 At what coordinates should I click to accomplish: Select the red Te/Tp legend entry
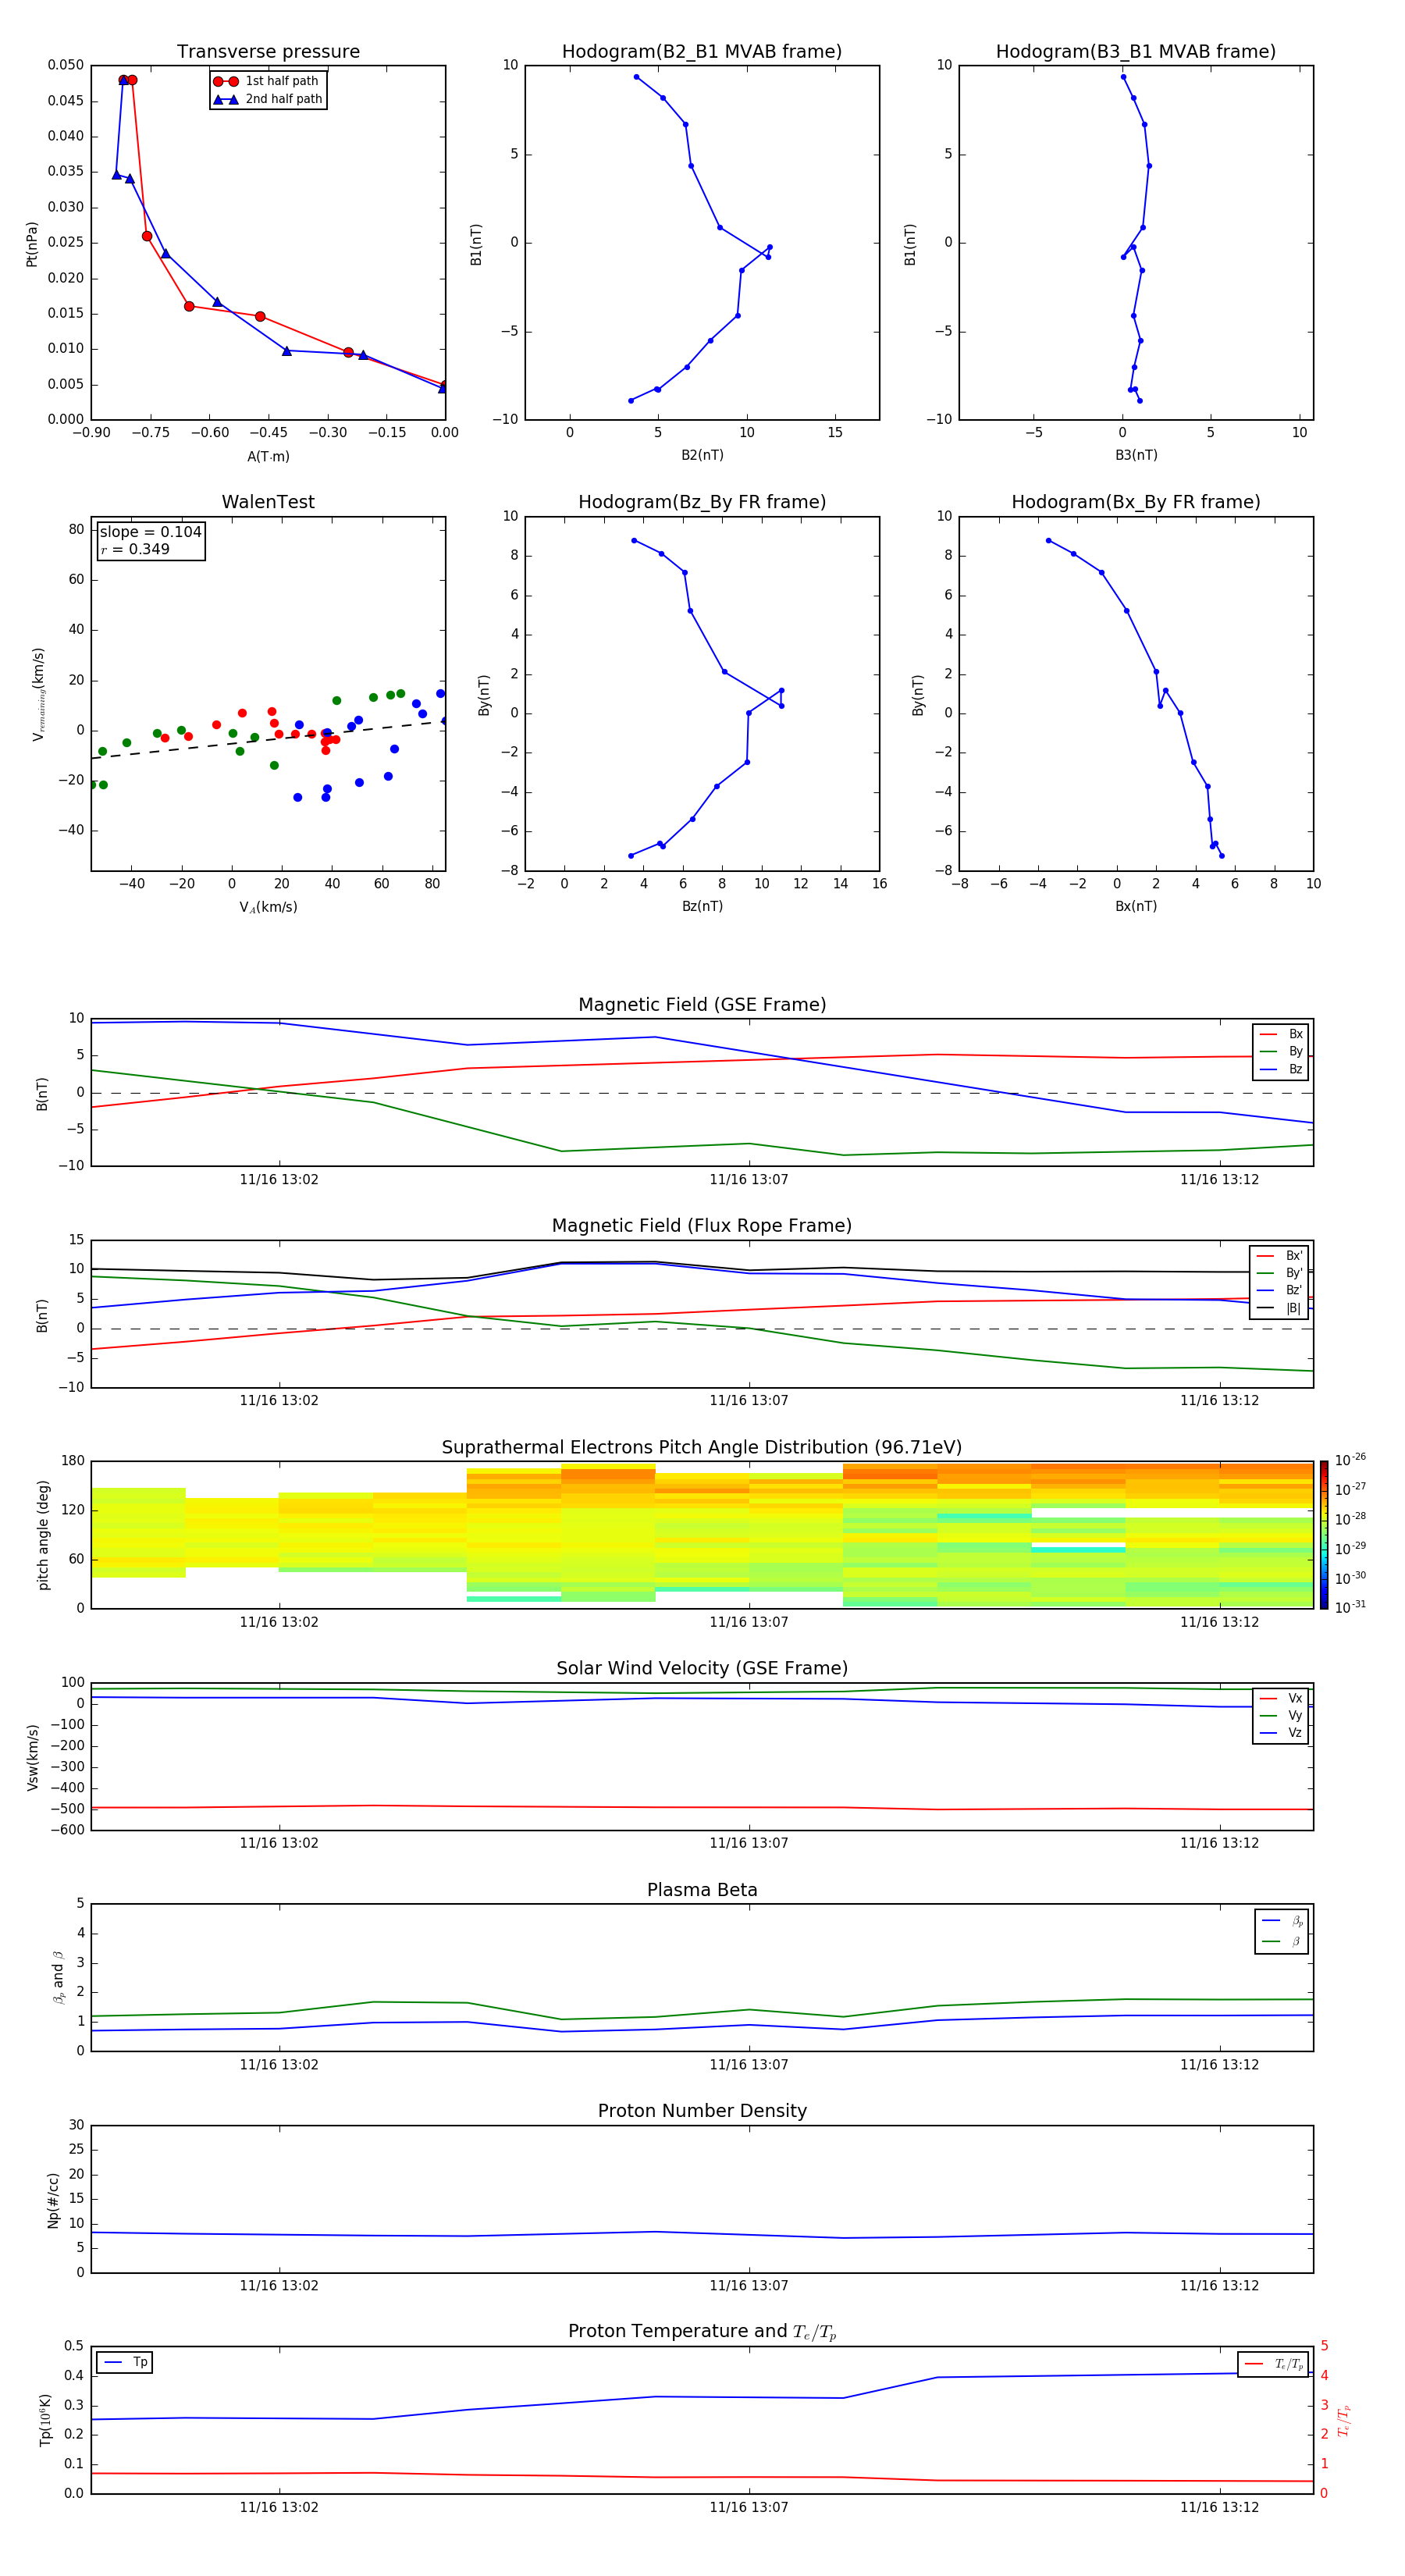(x=1274, y=2364)
